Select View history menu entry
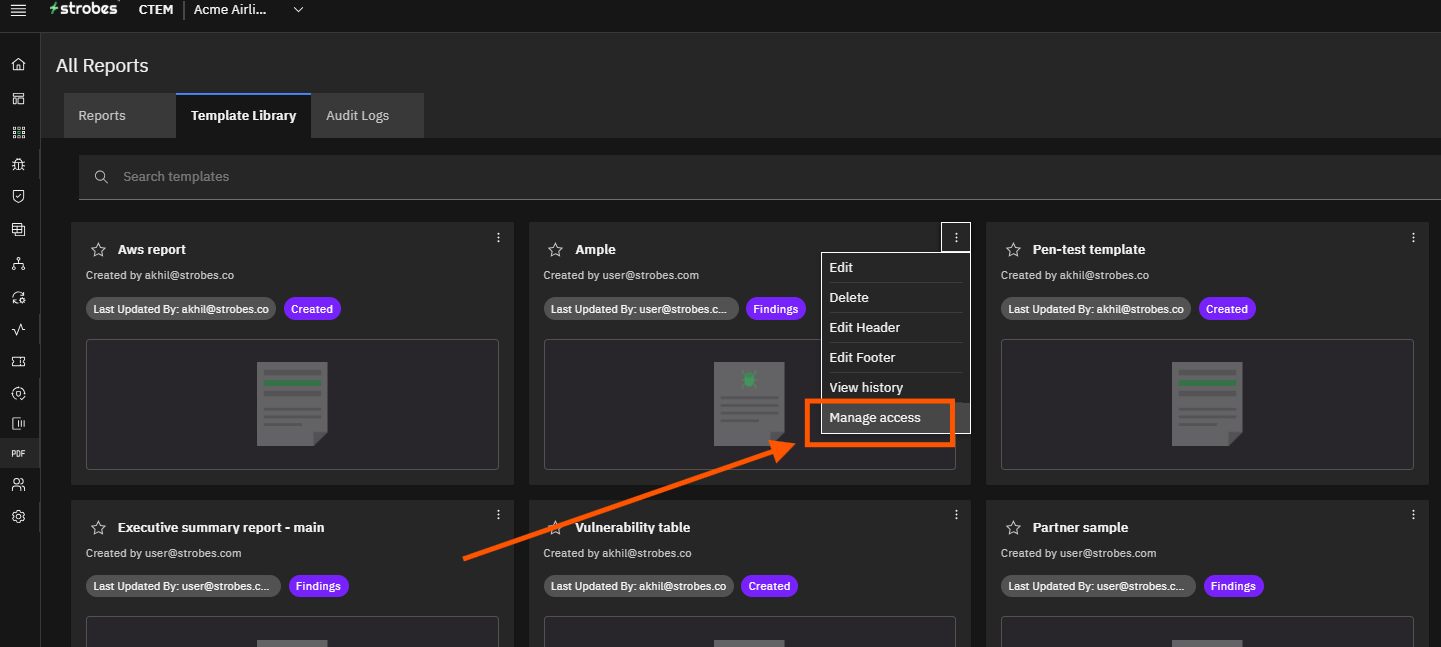1441x647 pixels. click(x=895, y=388)
